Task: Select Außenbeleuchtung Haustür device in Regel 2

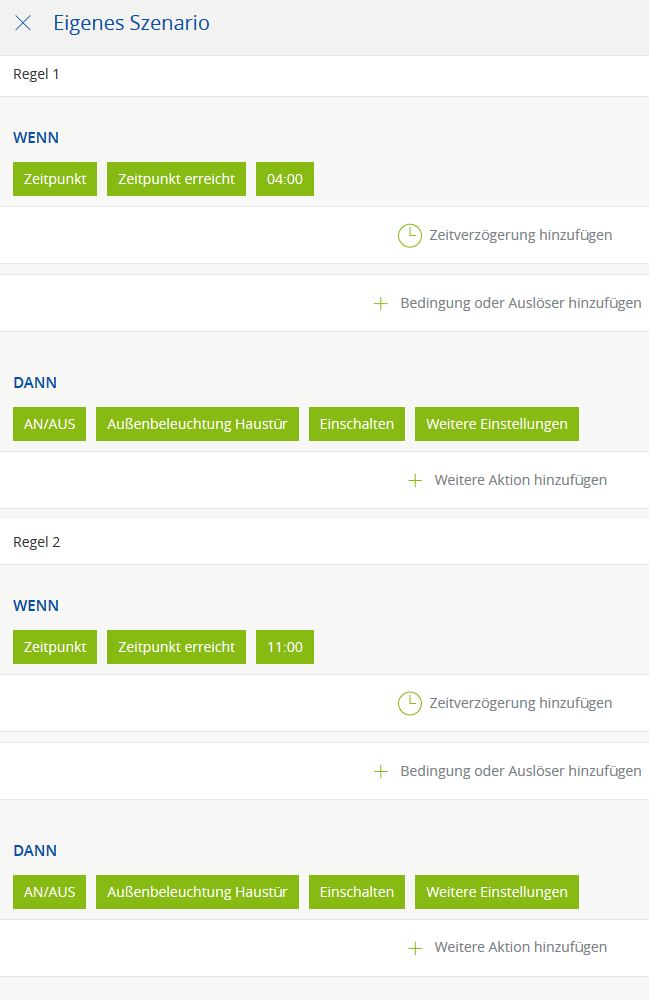Action: (197, 892)
